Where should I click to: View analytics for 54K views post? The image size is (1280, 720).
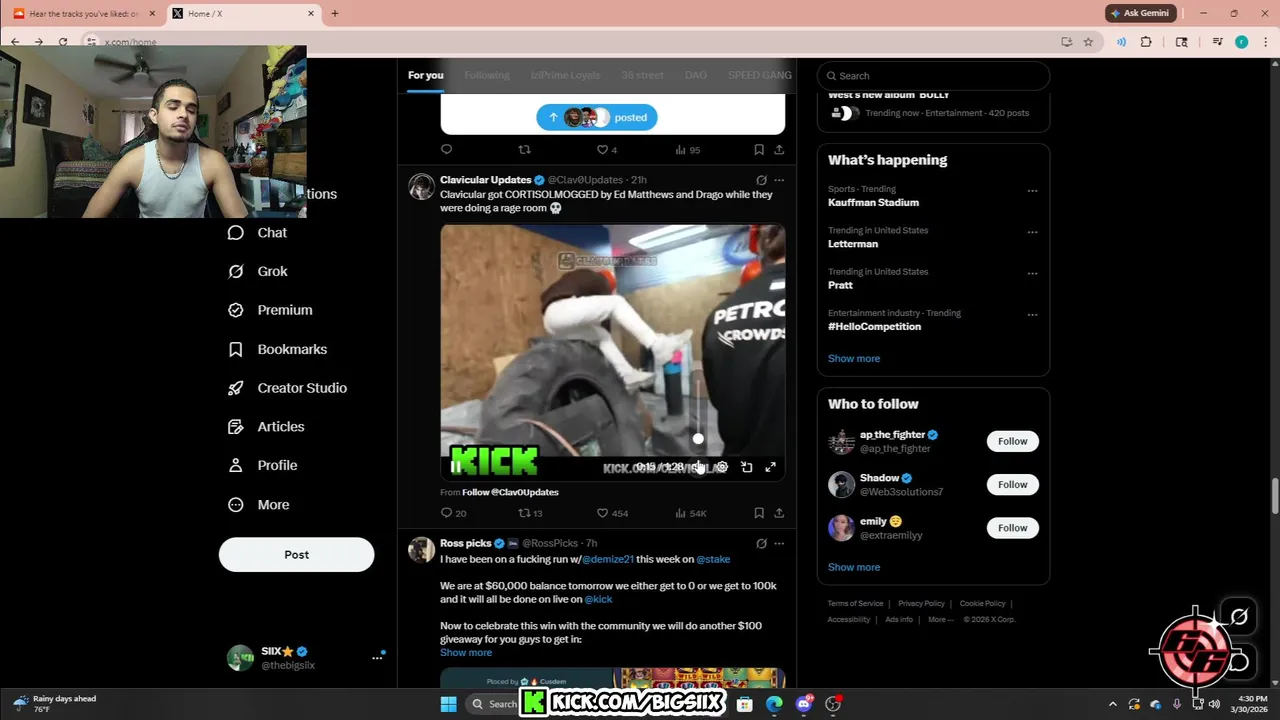tap(690, 513)
